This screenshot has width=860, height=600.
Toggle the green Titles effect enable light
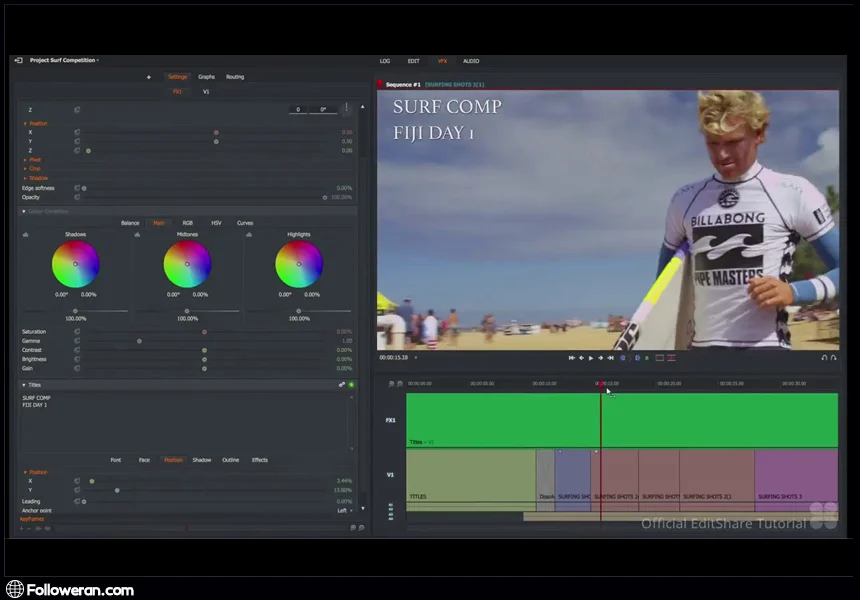click(x=351, y=385)
